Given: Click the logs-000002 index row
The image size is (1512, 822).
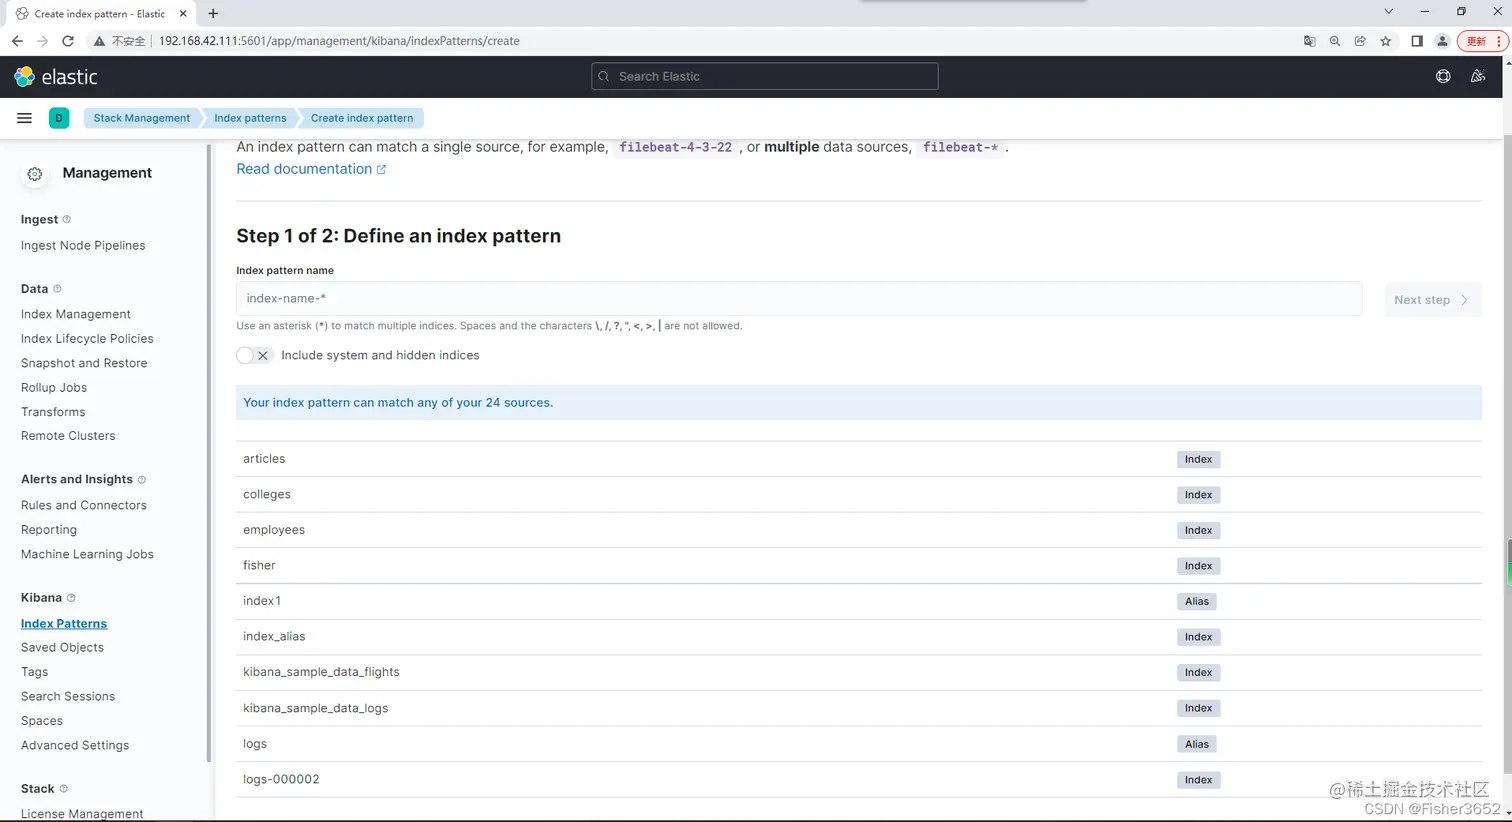Looking at the screenshot, I should click(x=859, y=779).
